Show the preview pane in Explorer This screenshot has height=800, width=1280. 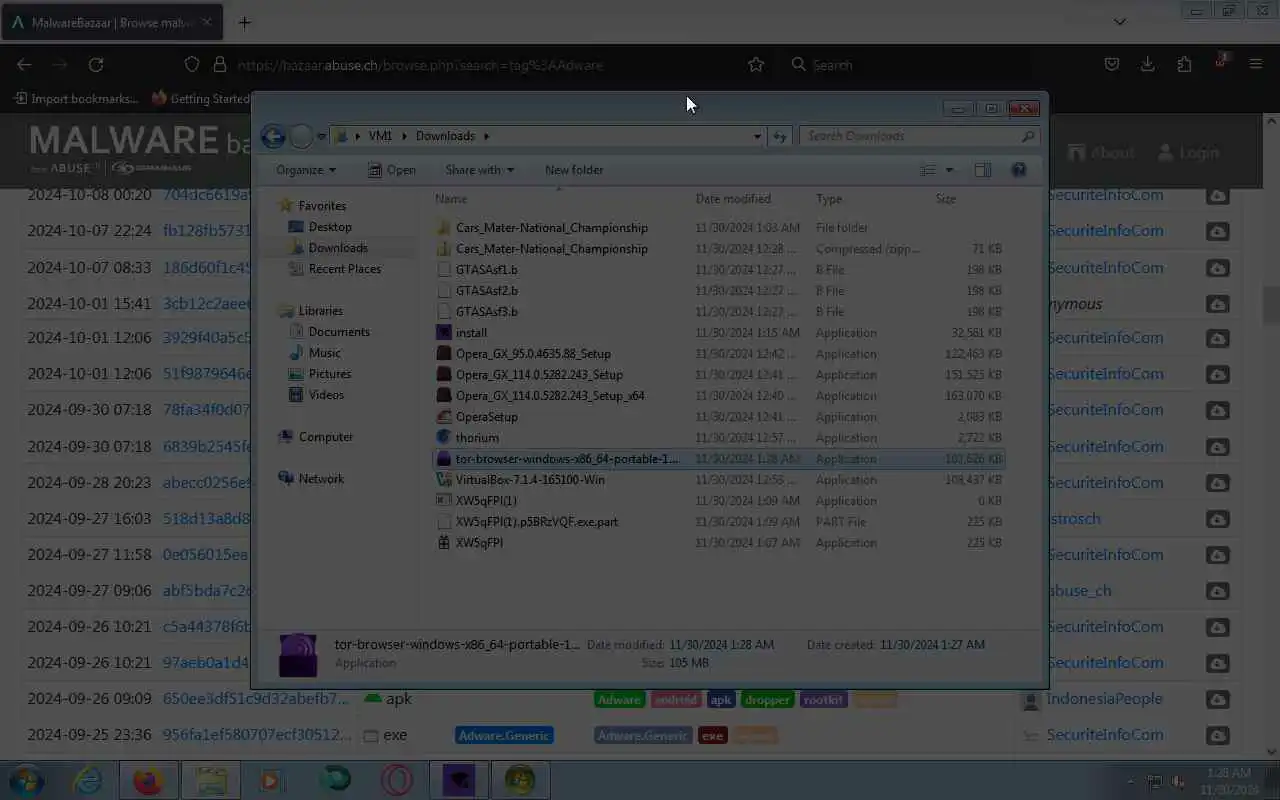[x=983, y=170]
